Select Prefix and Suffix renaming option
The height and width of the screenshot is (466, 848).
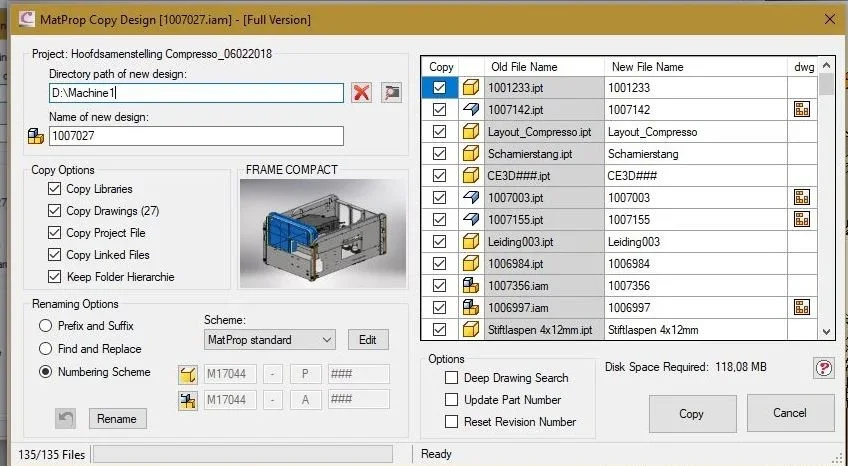45,326
